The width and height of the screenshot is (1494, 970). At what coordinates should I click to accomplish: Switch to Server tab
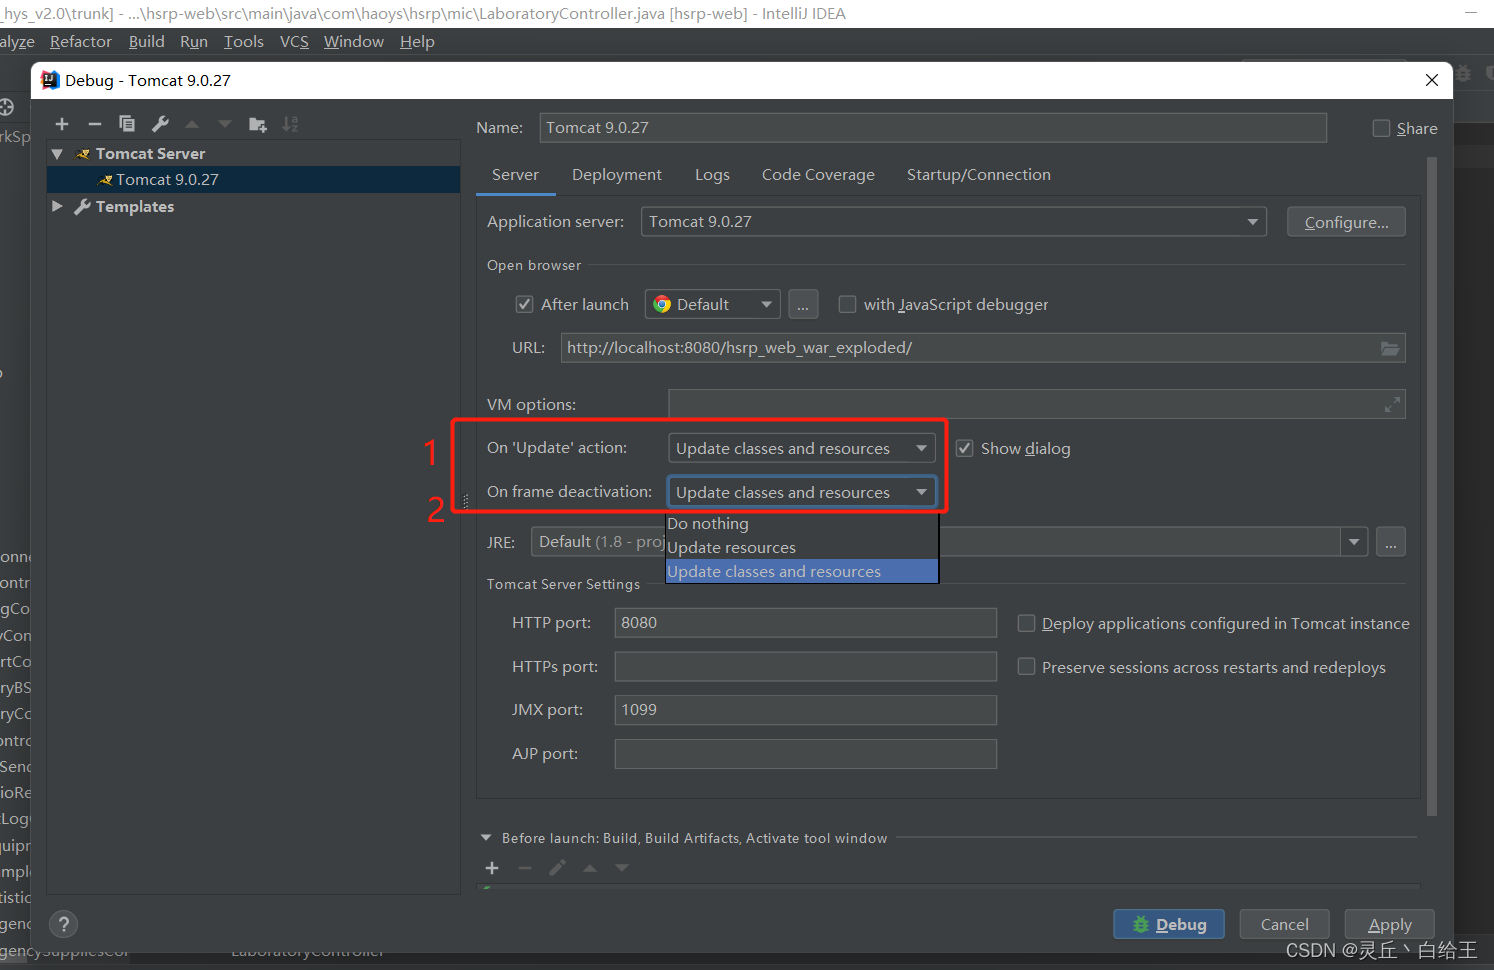tap(515, 175)
